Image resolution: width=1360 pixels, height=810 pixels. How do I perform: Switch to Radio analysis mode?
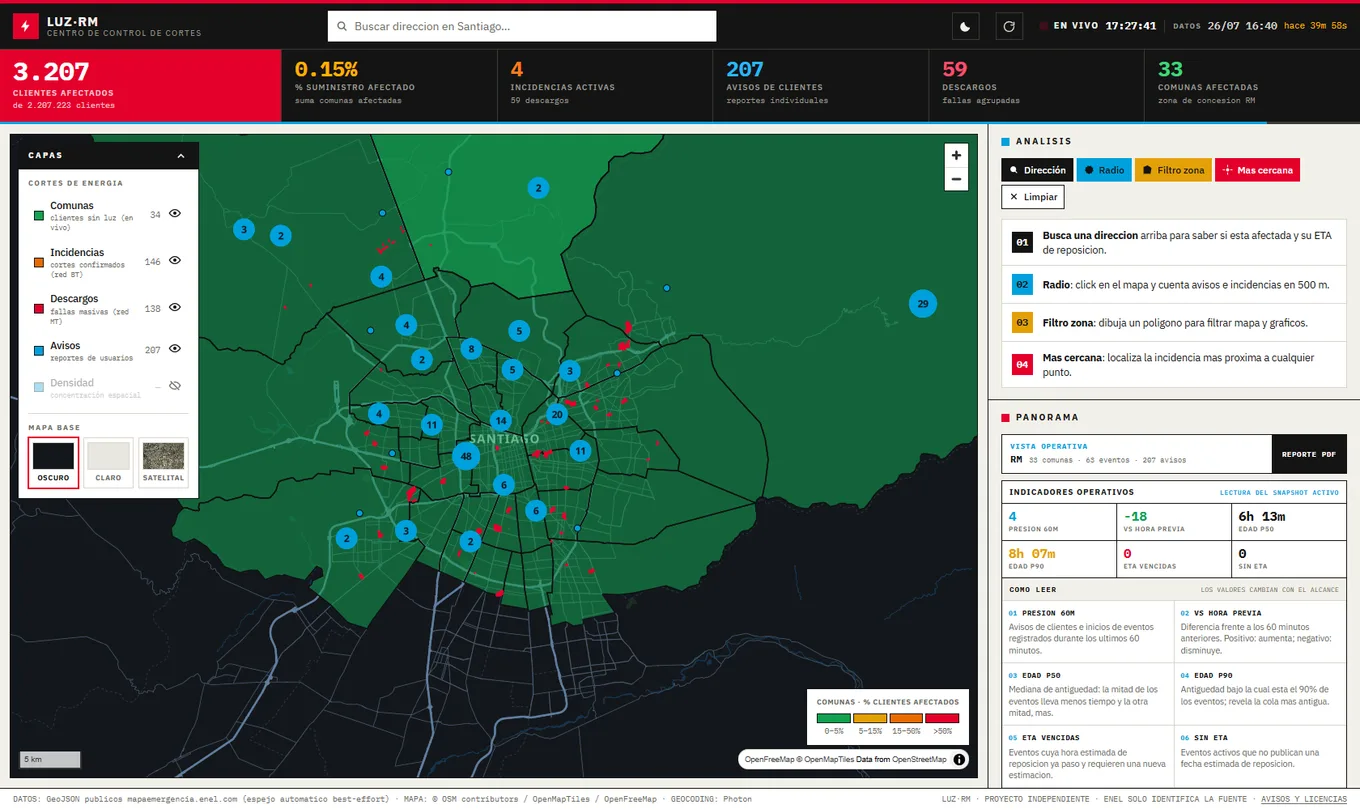tap(1104, 170)
